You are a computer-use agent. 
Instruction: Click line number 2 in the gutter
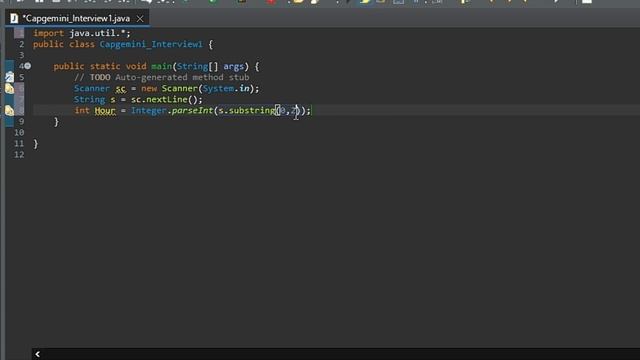point(21,44)
